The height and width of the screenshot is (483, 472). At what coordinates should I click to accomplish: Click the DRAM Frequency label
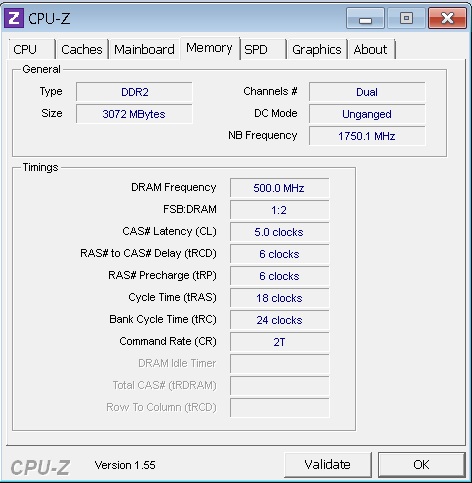(x=174, y=188)
